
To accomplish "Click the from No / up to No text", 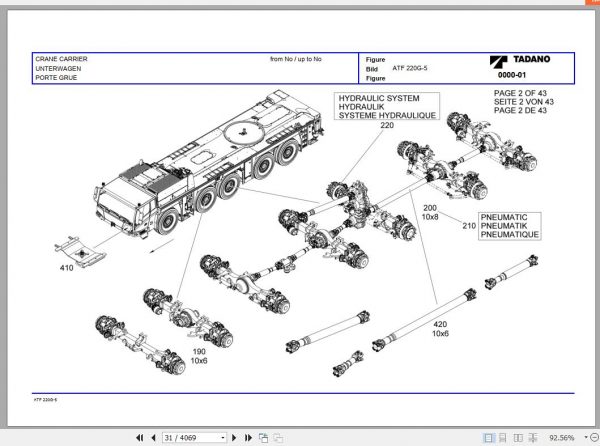I will point(296,59).
